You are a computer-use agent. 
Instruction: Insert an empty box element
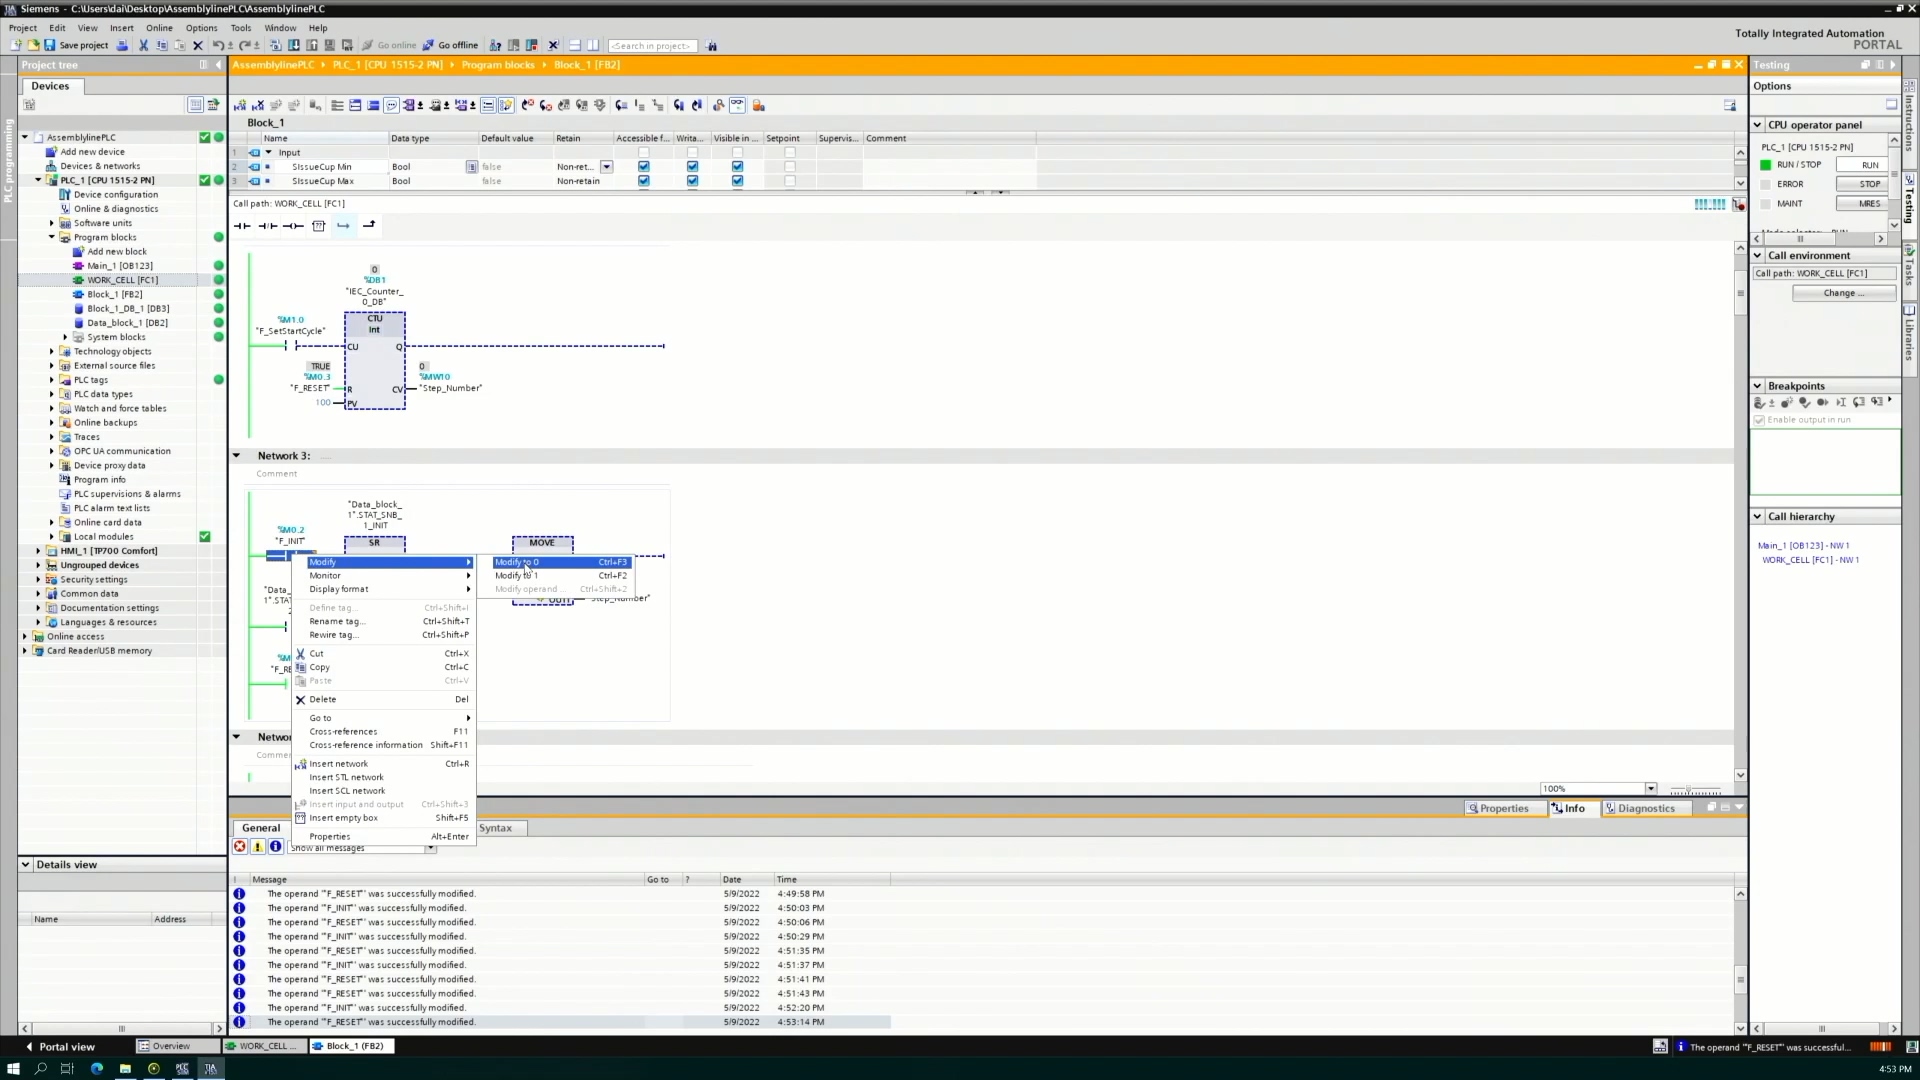click(318, 226)
